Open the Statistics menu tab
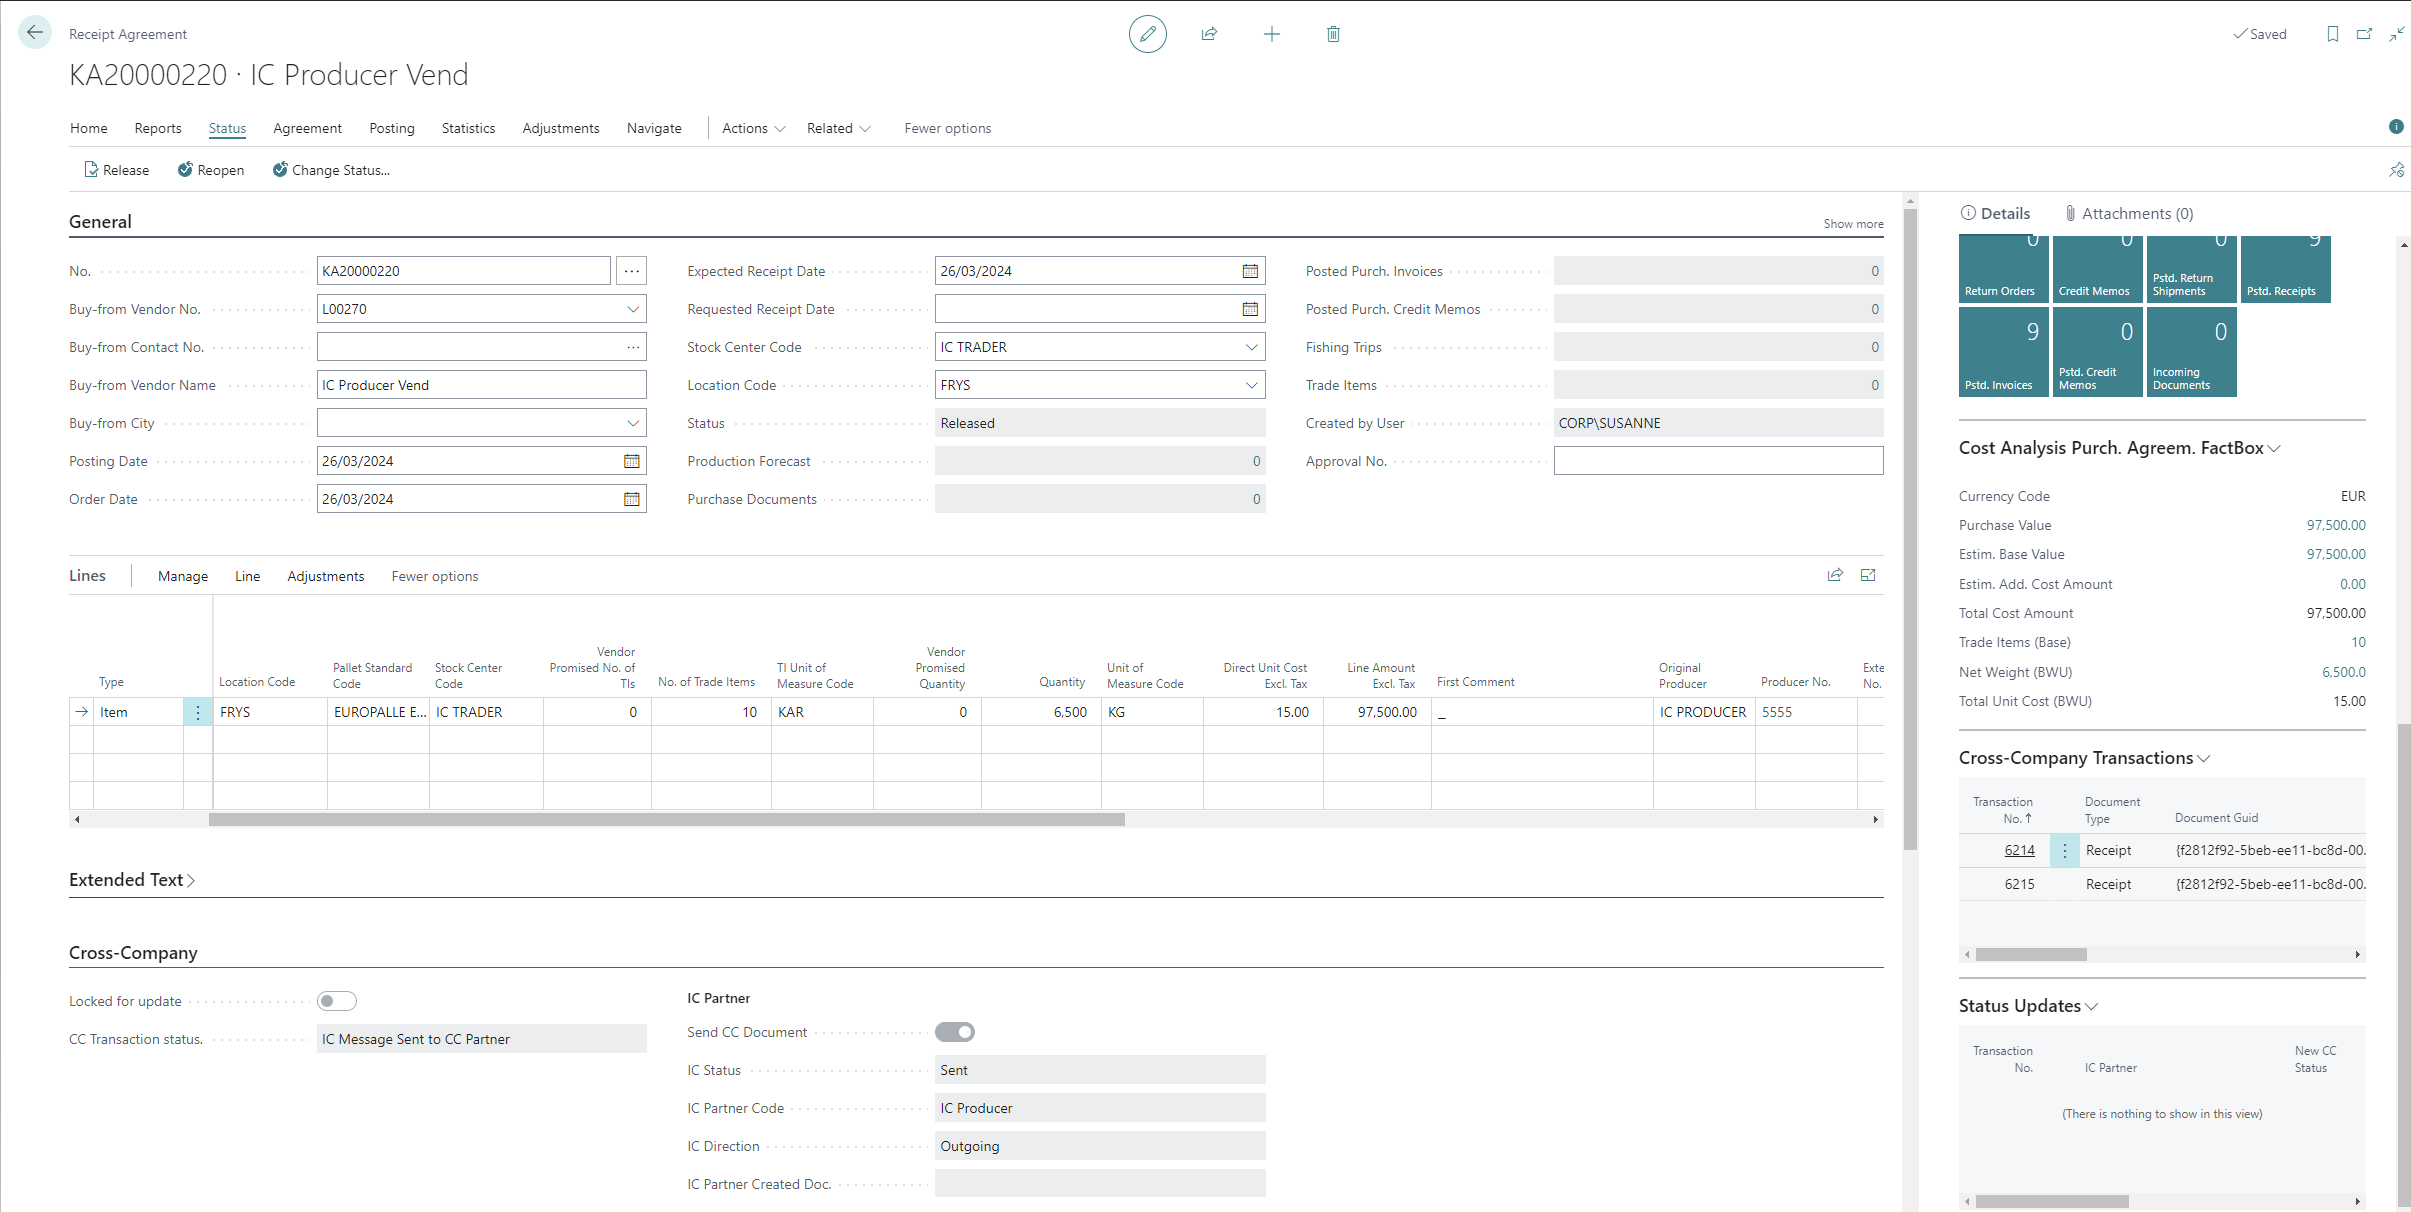This screenshot has width=2411, height=1212. click(x=468, y=128)
